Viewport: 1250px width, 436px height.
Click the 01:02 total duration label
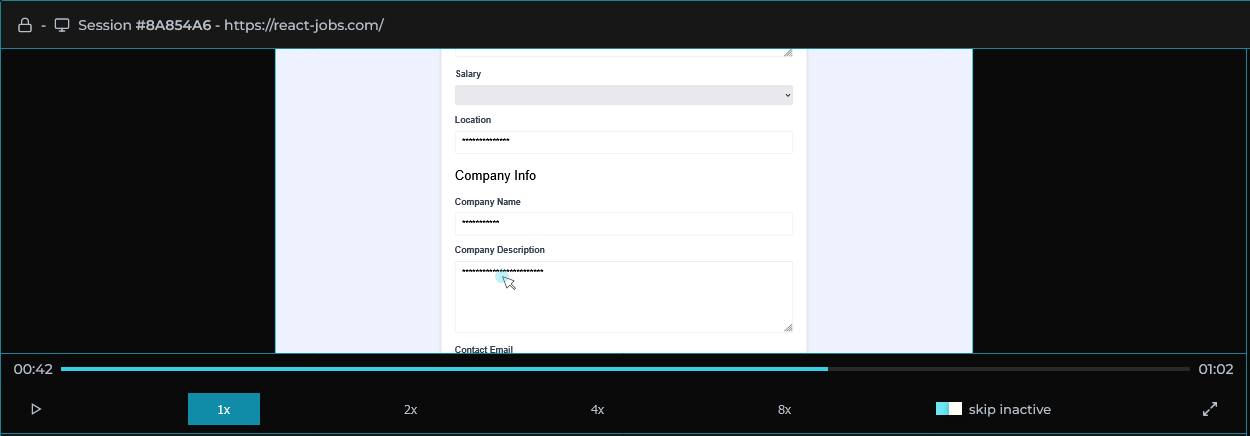1216,369
